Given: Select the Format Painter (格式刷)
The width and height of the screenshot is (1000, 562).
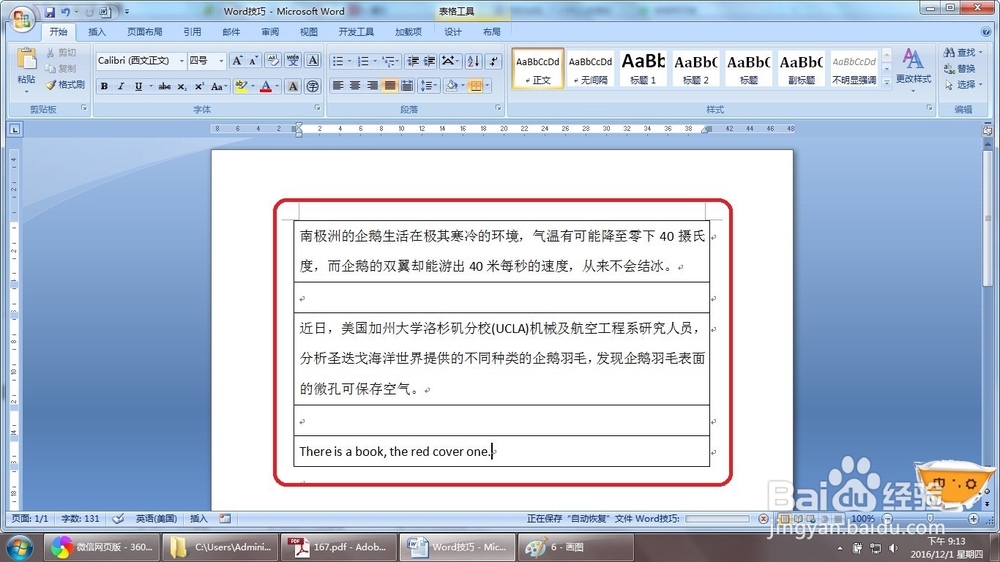Looking at the screenshot, I should [65, 85].
